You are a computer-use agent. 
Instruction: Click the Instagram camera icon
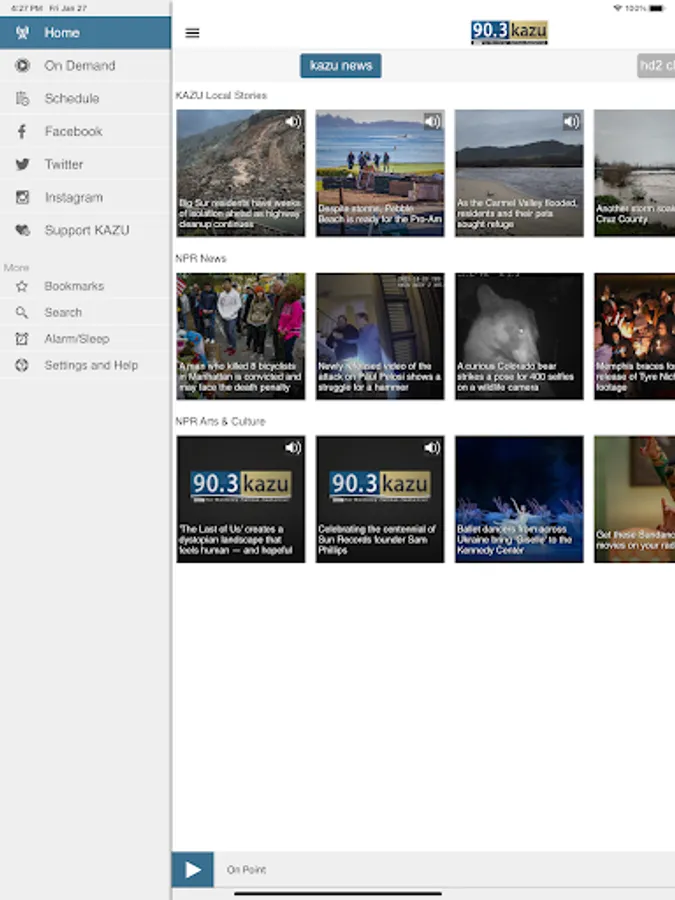(22, 197)
